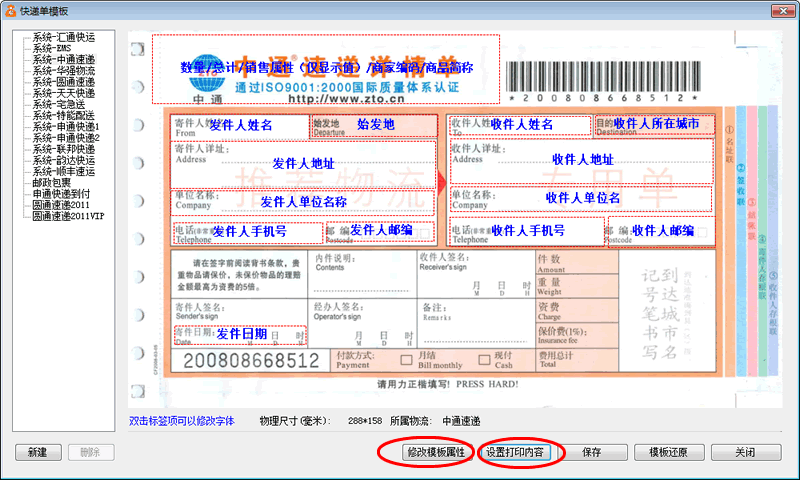The image size is (800, 480).
Task: Click 设置打印内容 button
Action: click(x=515, y=452)
